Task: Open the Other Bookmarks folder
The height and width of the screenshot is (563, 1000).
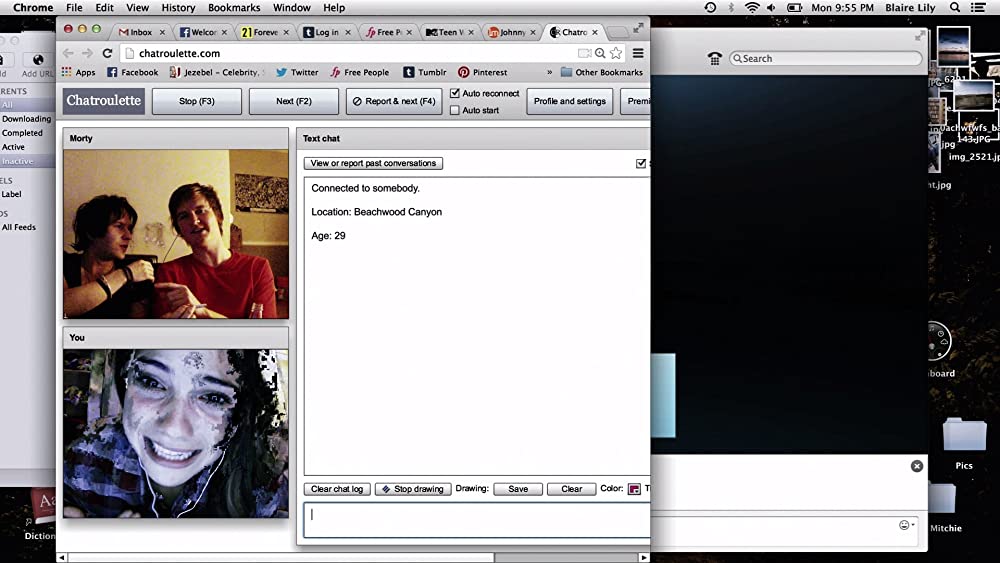Action: 601,72
